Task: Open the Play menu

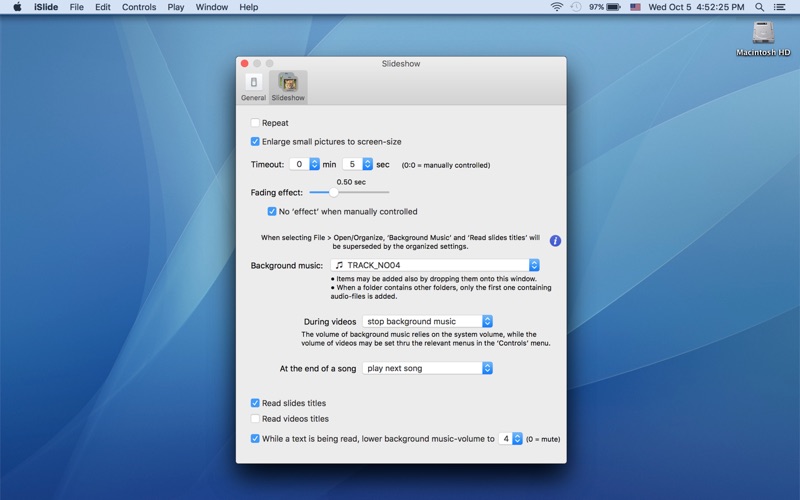Action: (x=176, y=7)
